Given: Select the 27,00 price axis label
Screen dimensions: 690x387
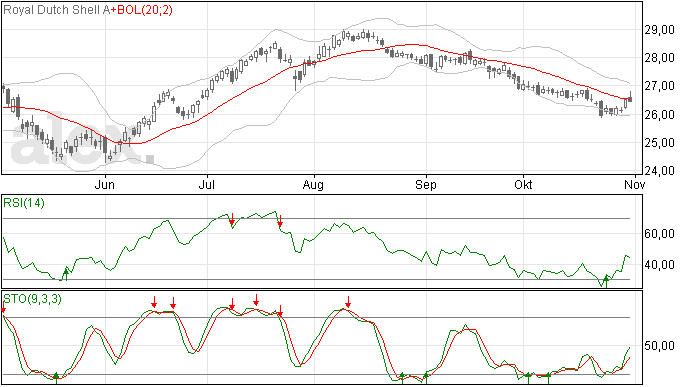Looking at the screenshot, I should 659,86.
